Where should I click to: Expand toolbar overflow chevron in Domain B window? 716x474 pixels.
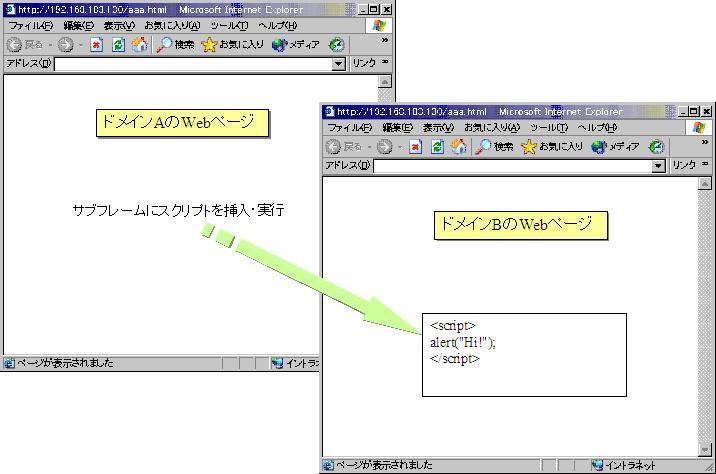pyautogui.click(x=705, y=142)
